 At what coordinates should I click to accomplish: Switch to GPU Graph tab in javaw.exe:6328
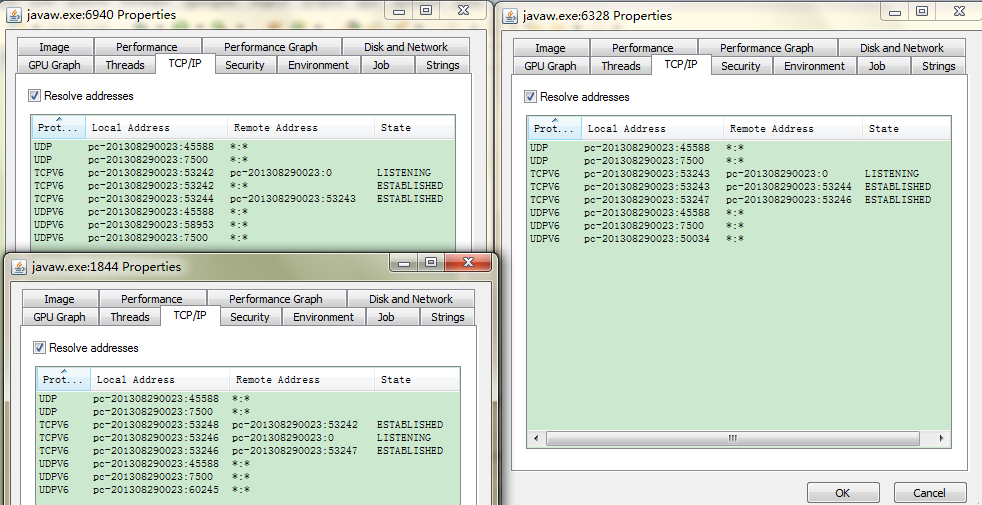[x=550, y=66]
